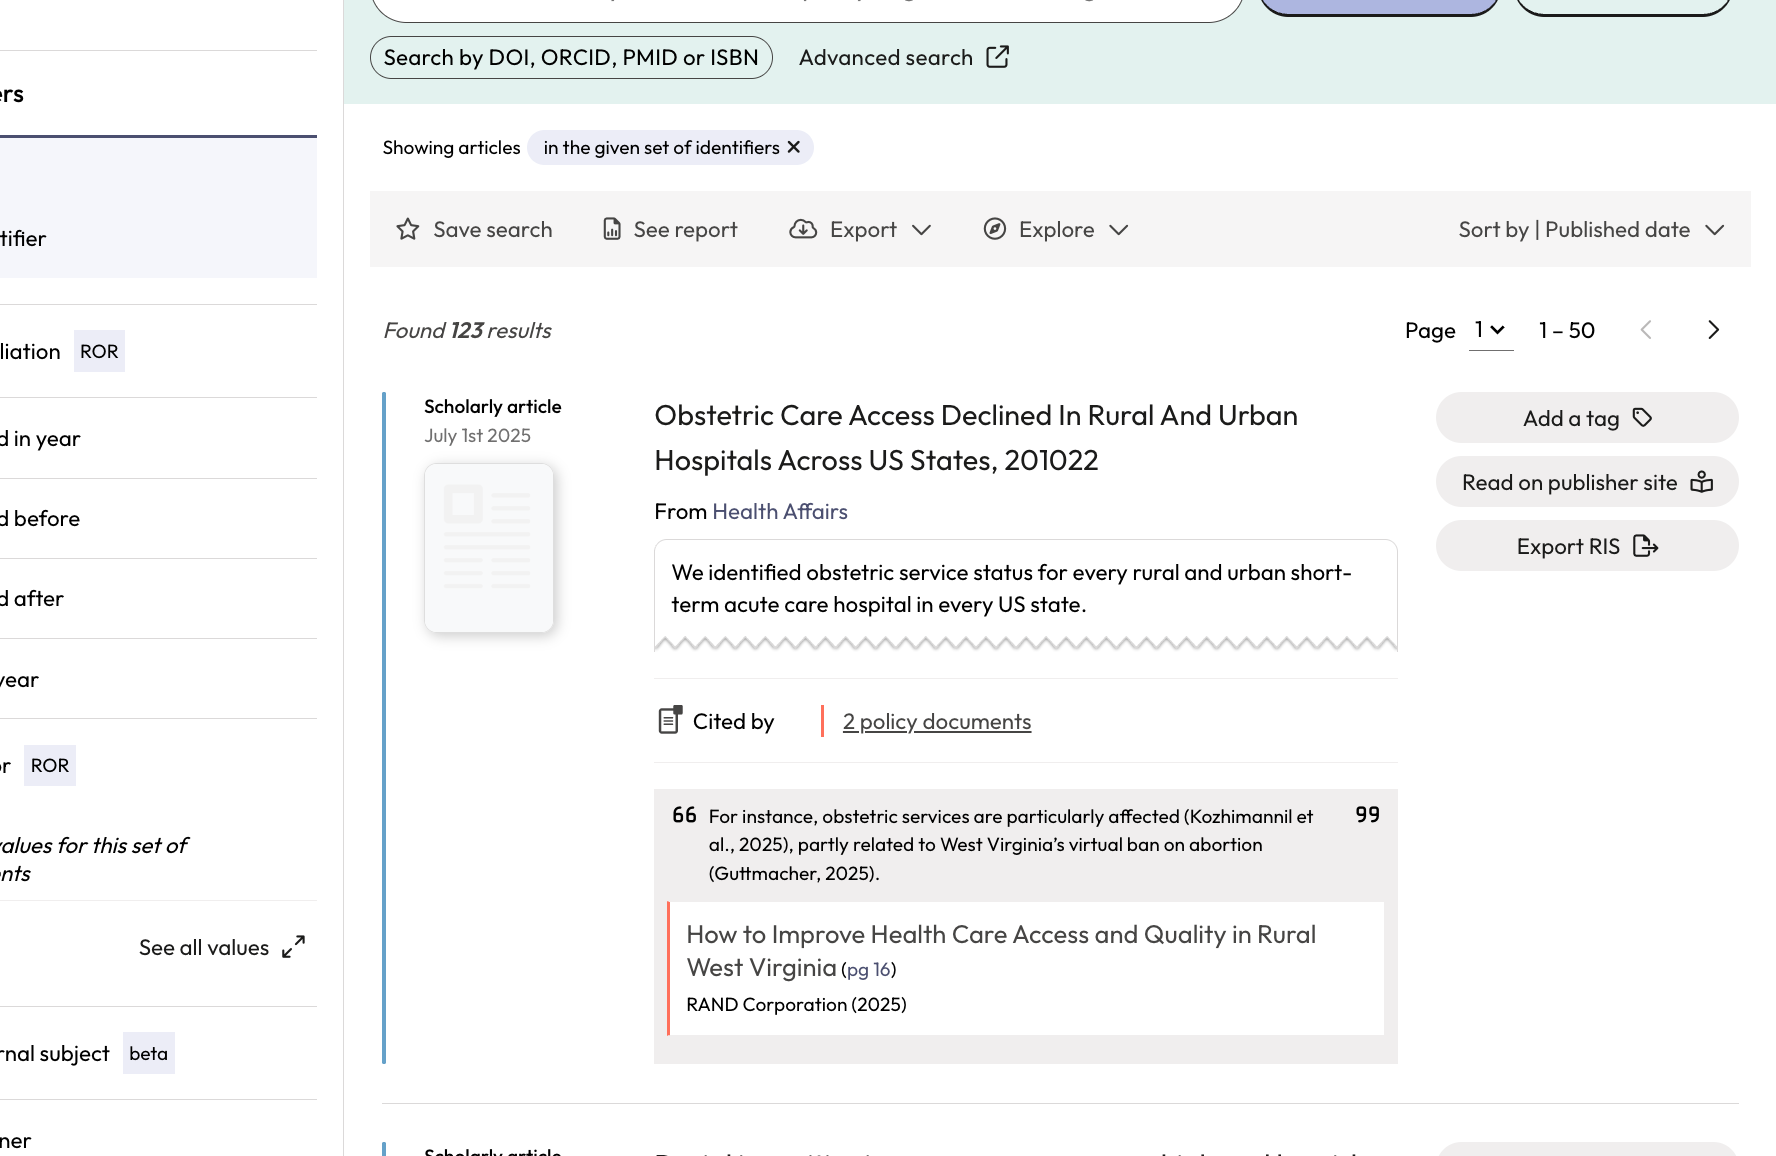Click the Save search star icon
The width and height of the screenshot is (1776, 1156).
pyautogui.click(x=407, y=229)
